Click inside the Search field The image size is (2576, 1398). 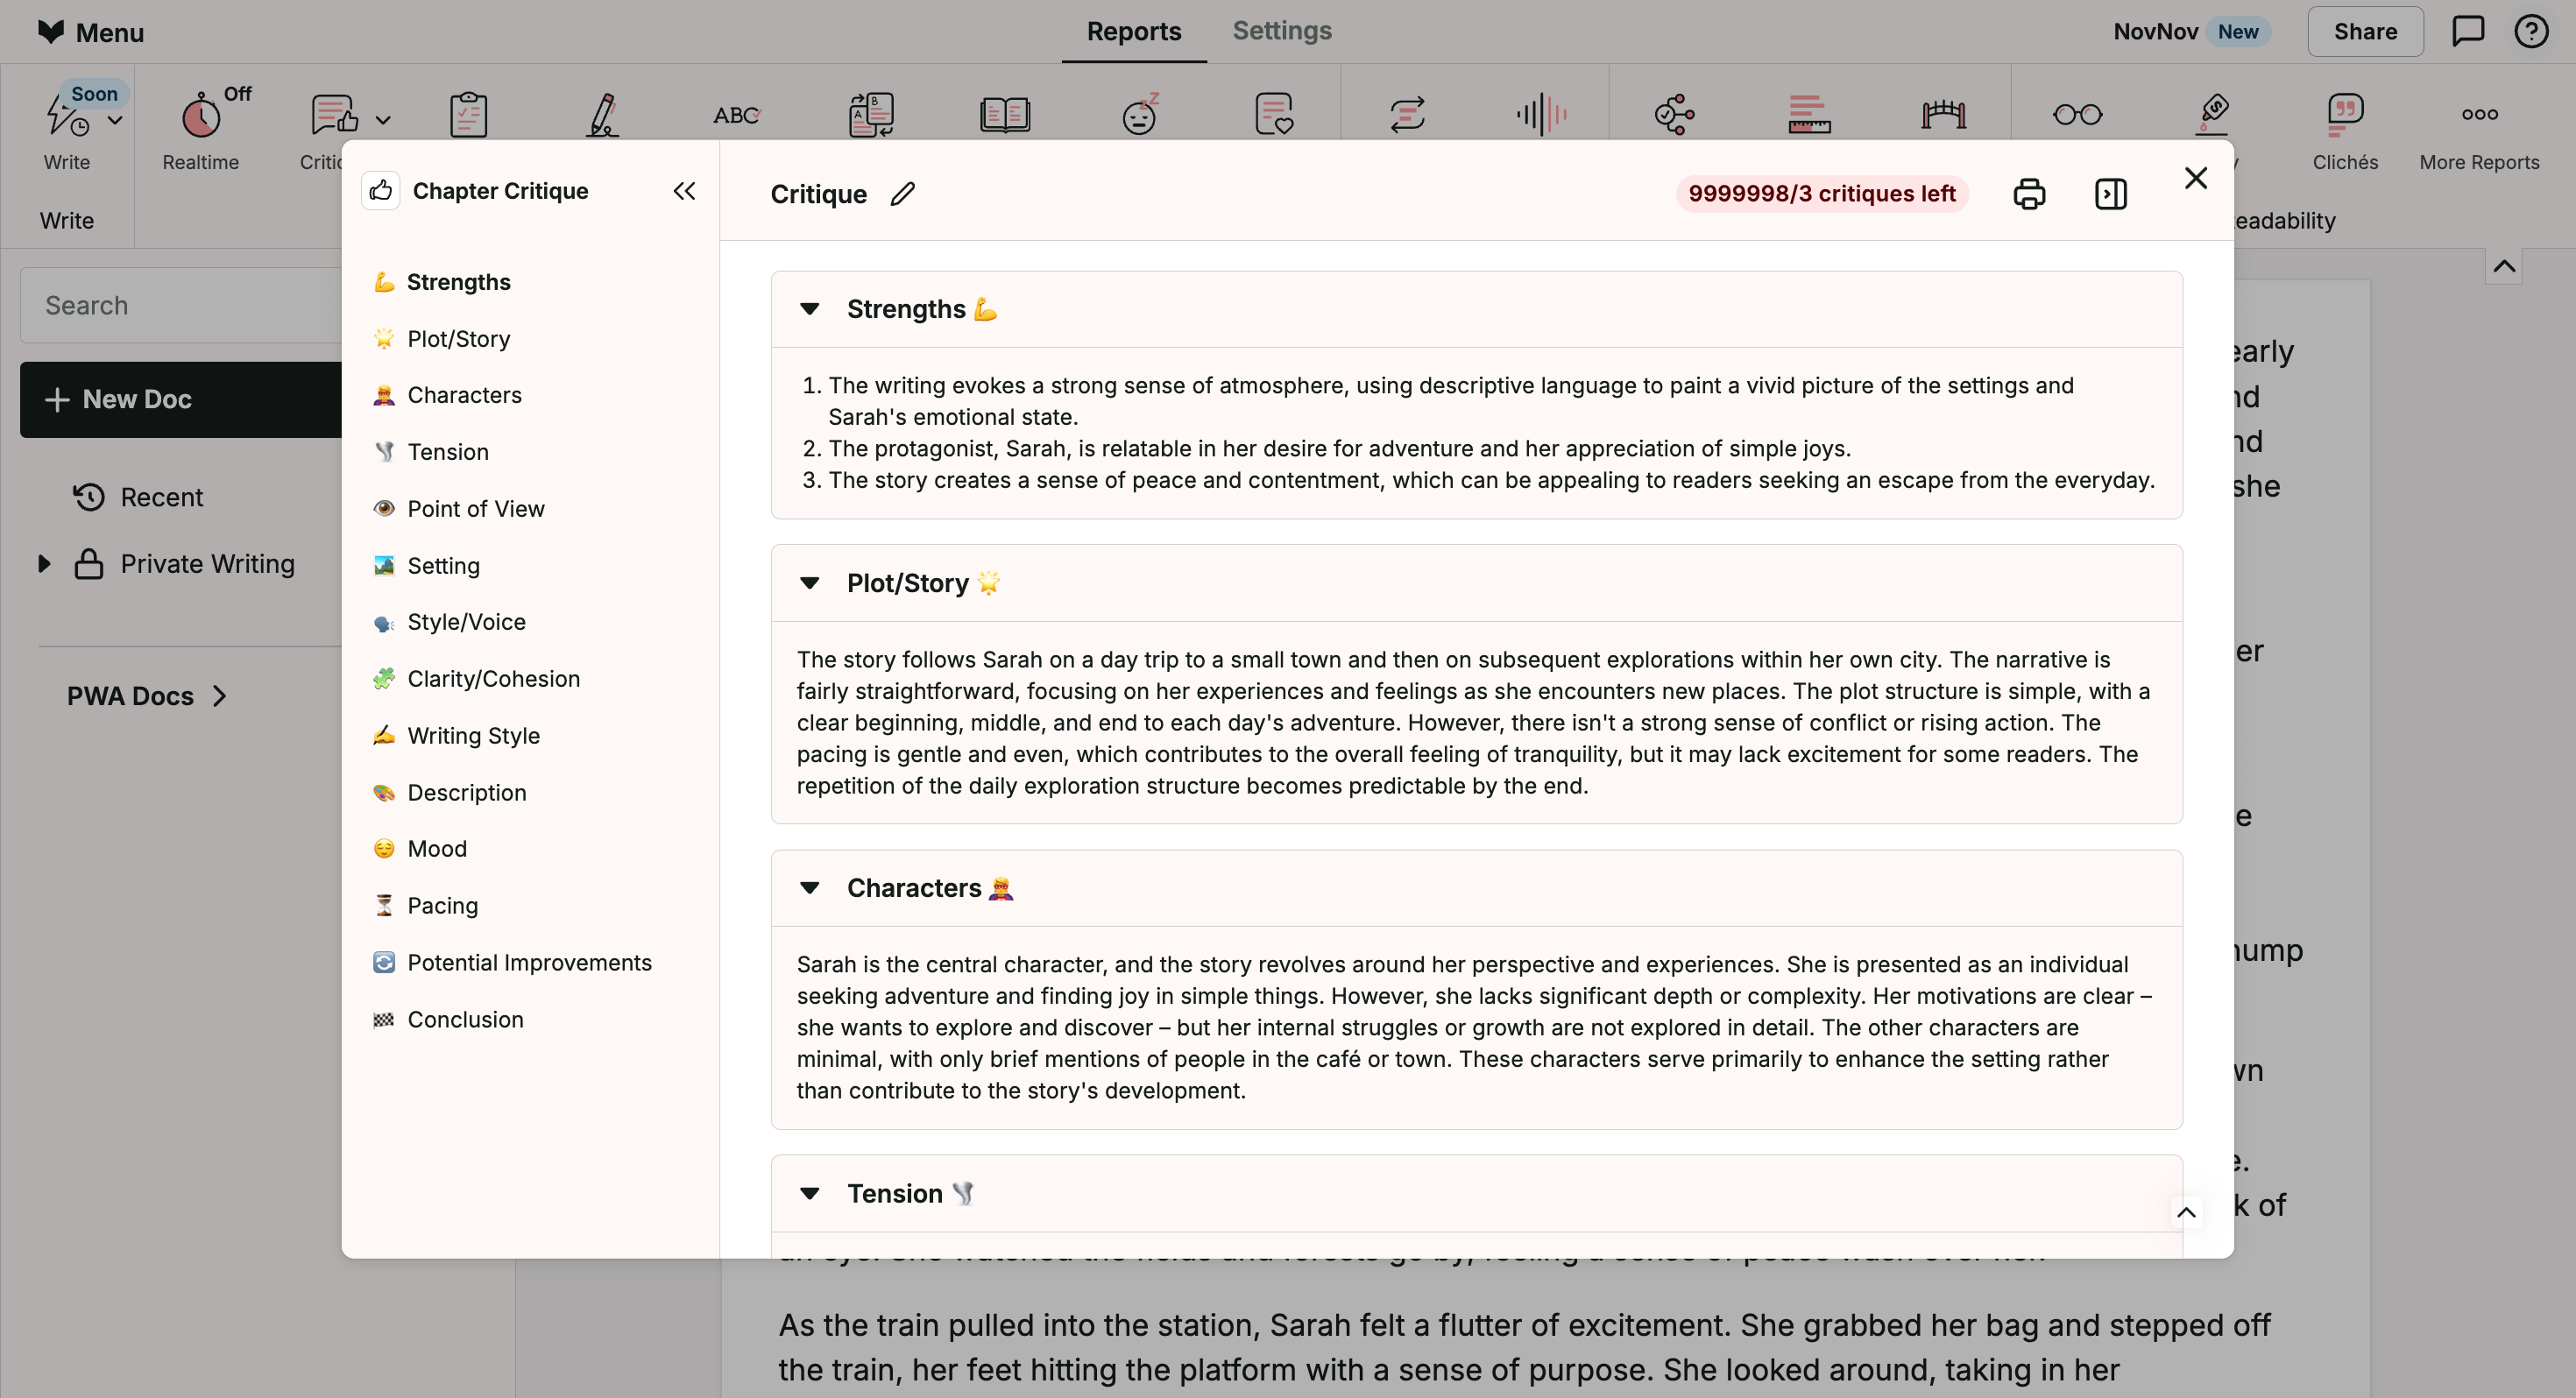tap(180, 304)
